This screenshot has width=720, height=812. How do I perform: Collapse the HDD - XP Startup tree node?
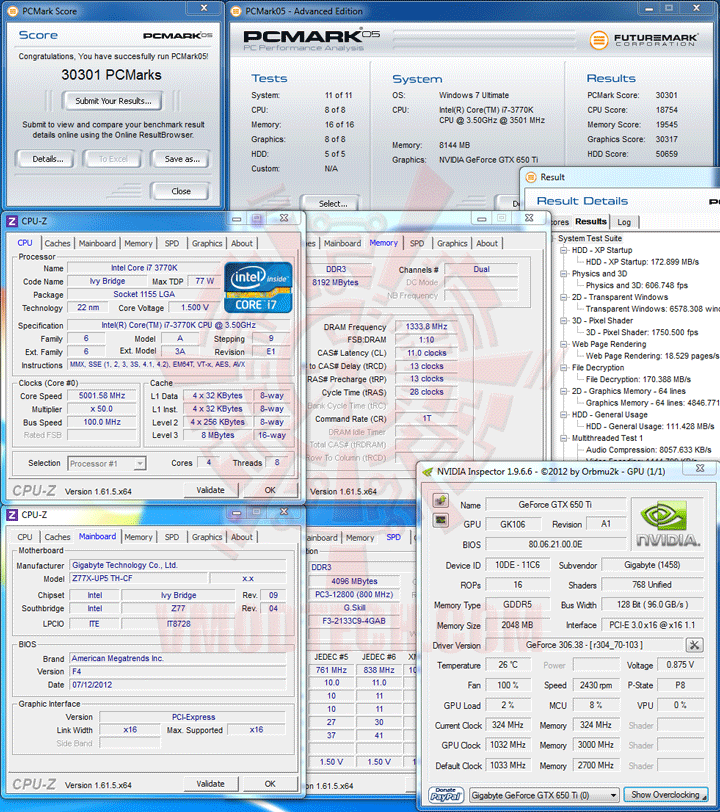(x=564, y=250)
